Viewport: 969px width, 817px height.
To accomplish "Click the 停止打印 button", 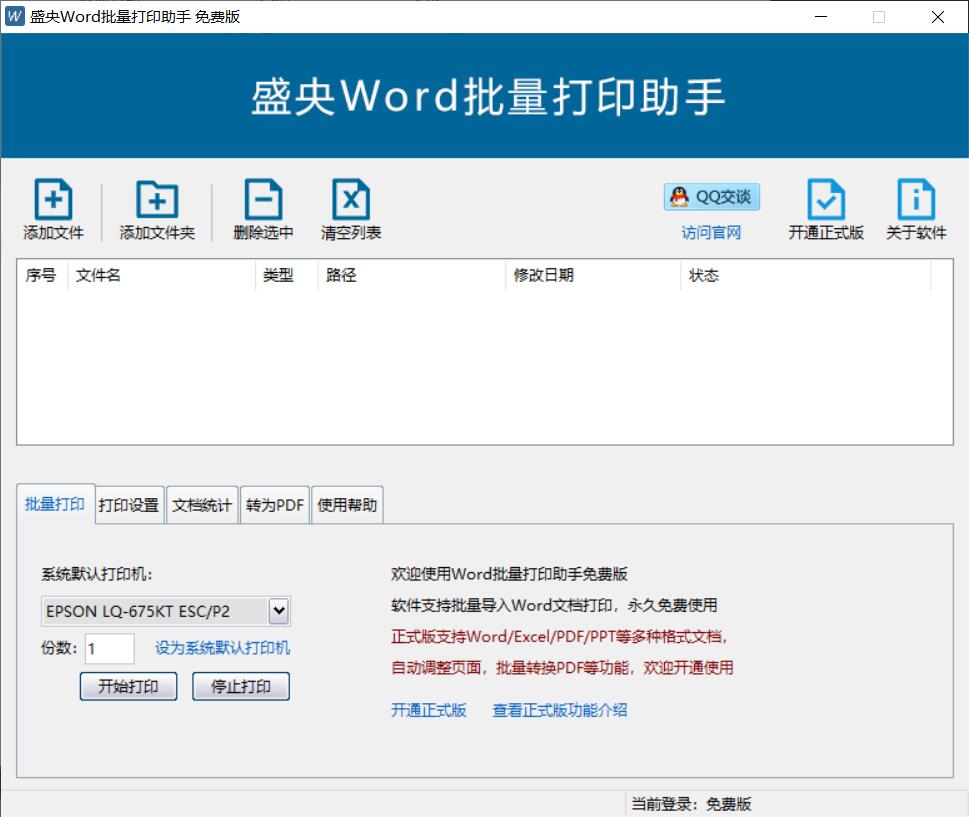I will pyautogui.click(x=241, y=686).
